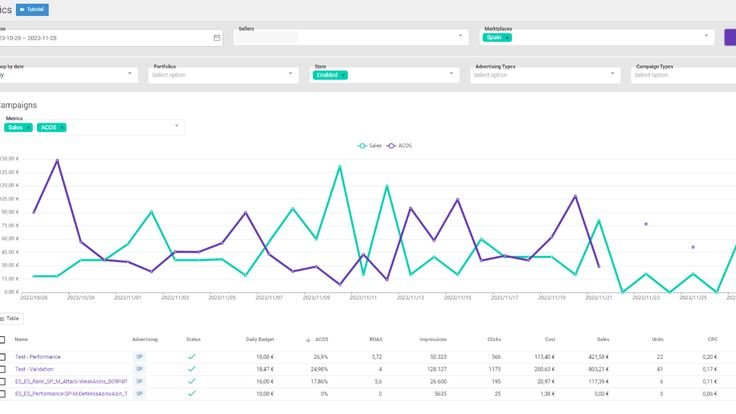
Task: Remove the ACOS metric chip
Action: (61, 127)
